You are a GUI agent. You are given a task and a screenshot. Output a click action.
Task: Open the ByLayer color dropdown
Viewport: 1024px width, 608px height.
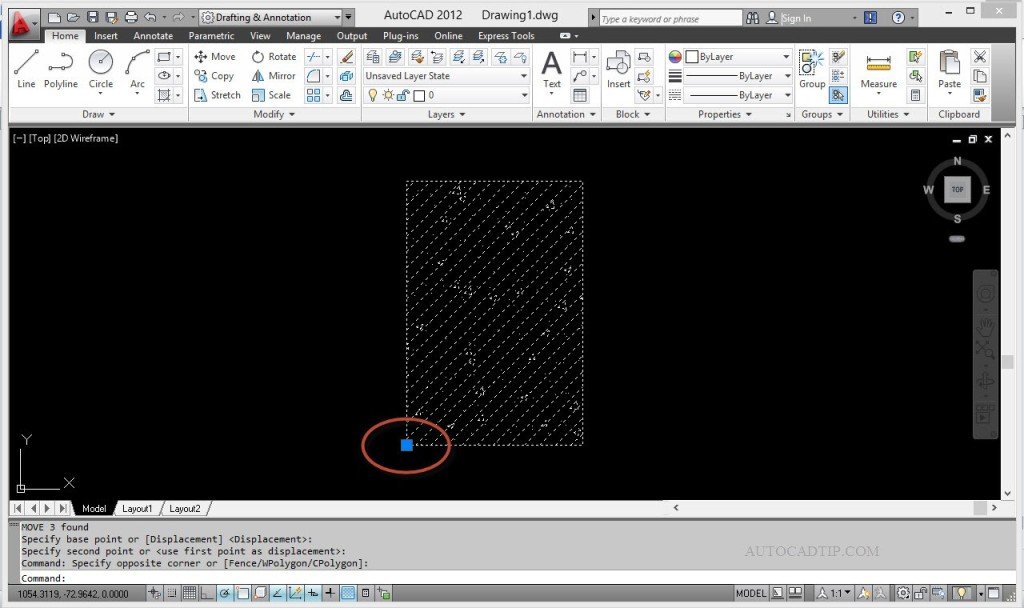pos(738,57)
